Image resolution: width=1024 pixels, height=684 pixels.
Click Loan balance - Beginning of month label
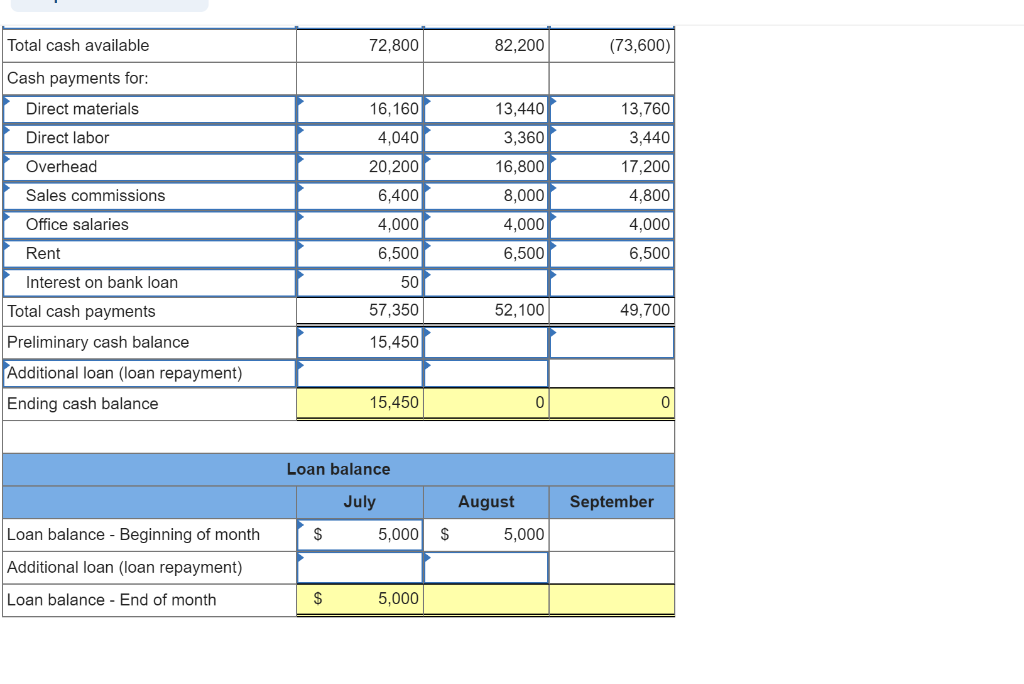pos(133,534)
